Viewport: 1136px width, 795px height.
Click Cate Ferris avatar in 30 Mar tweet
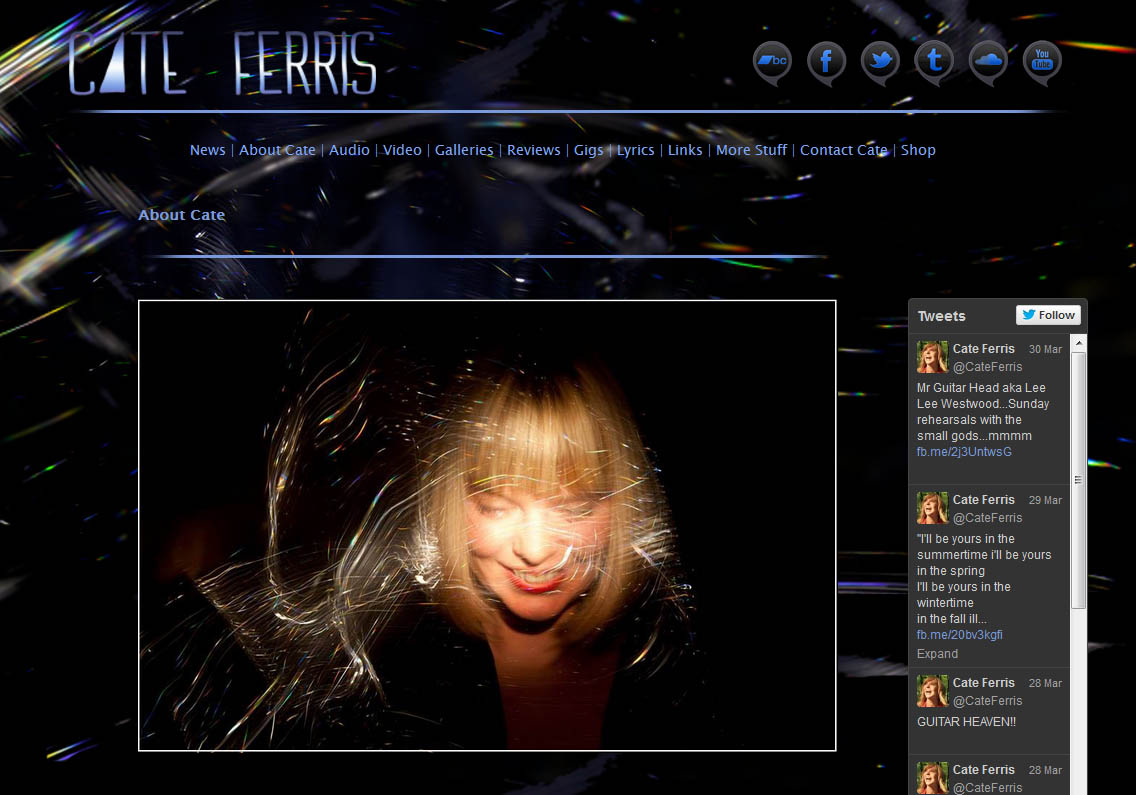(x=932, y=357)
